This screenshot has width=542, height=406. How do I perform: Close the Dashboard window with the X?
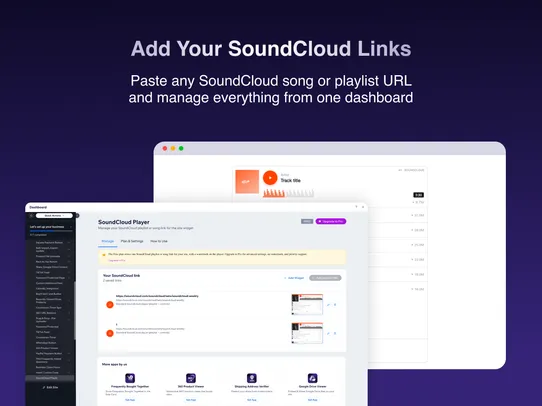[x=363, y=207]
